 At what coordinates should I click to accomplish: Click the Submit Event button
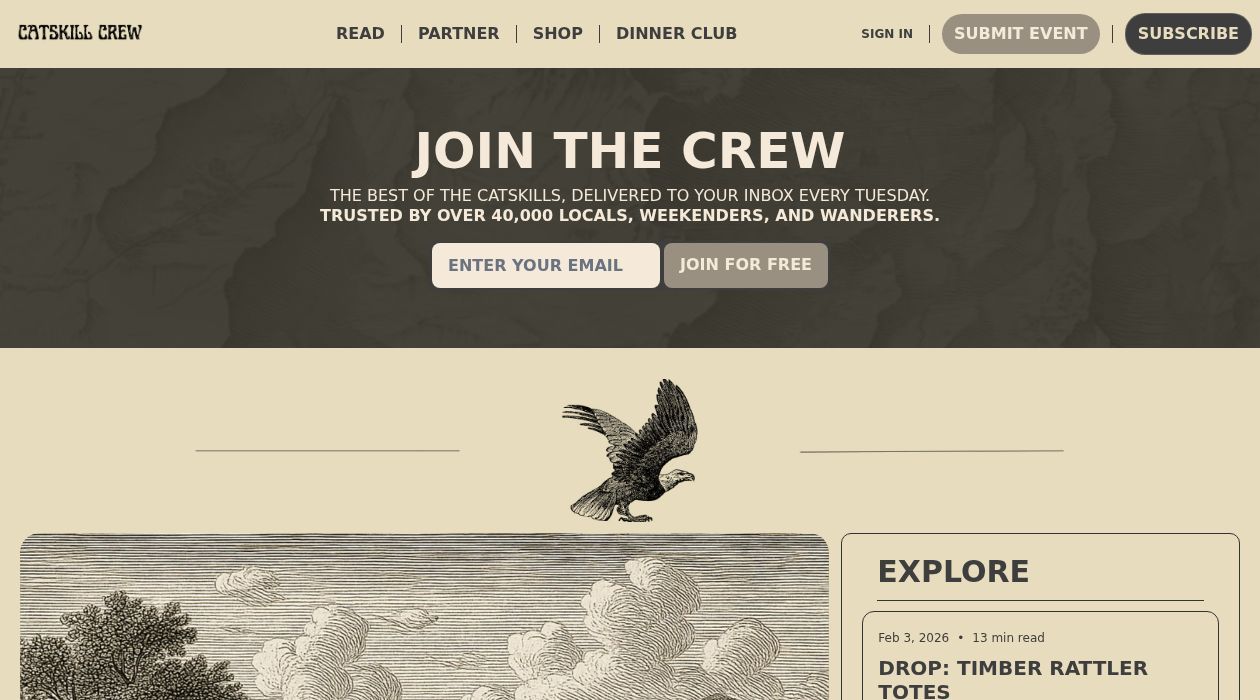point(1021,34)
